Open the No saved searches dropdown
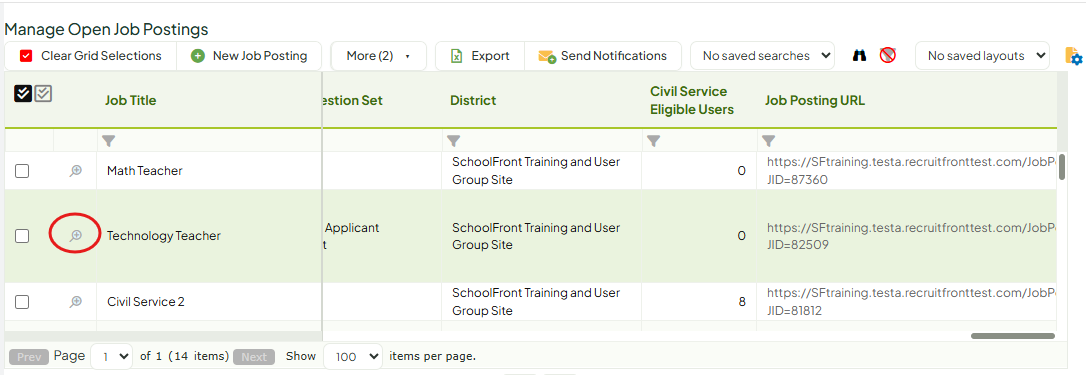This screenshot has height=375, width=1086. point(763,56)
